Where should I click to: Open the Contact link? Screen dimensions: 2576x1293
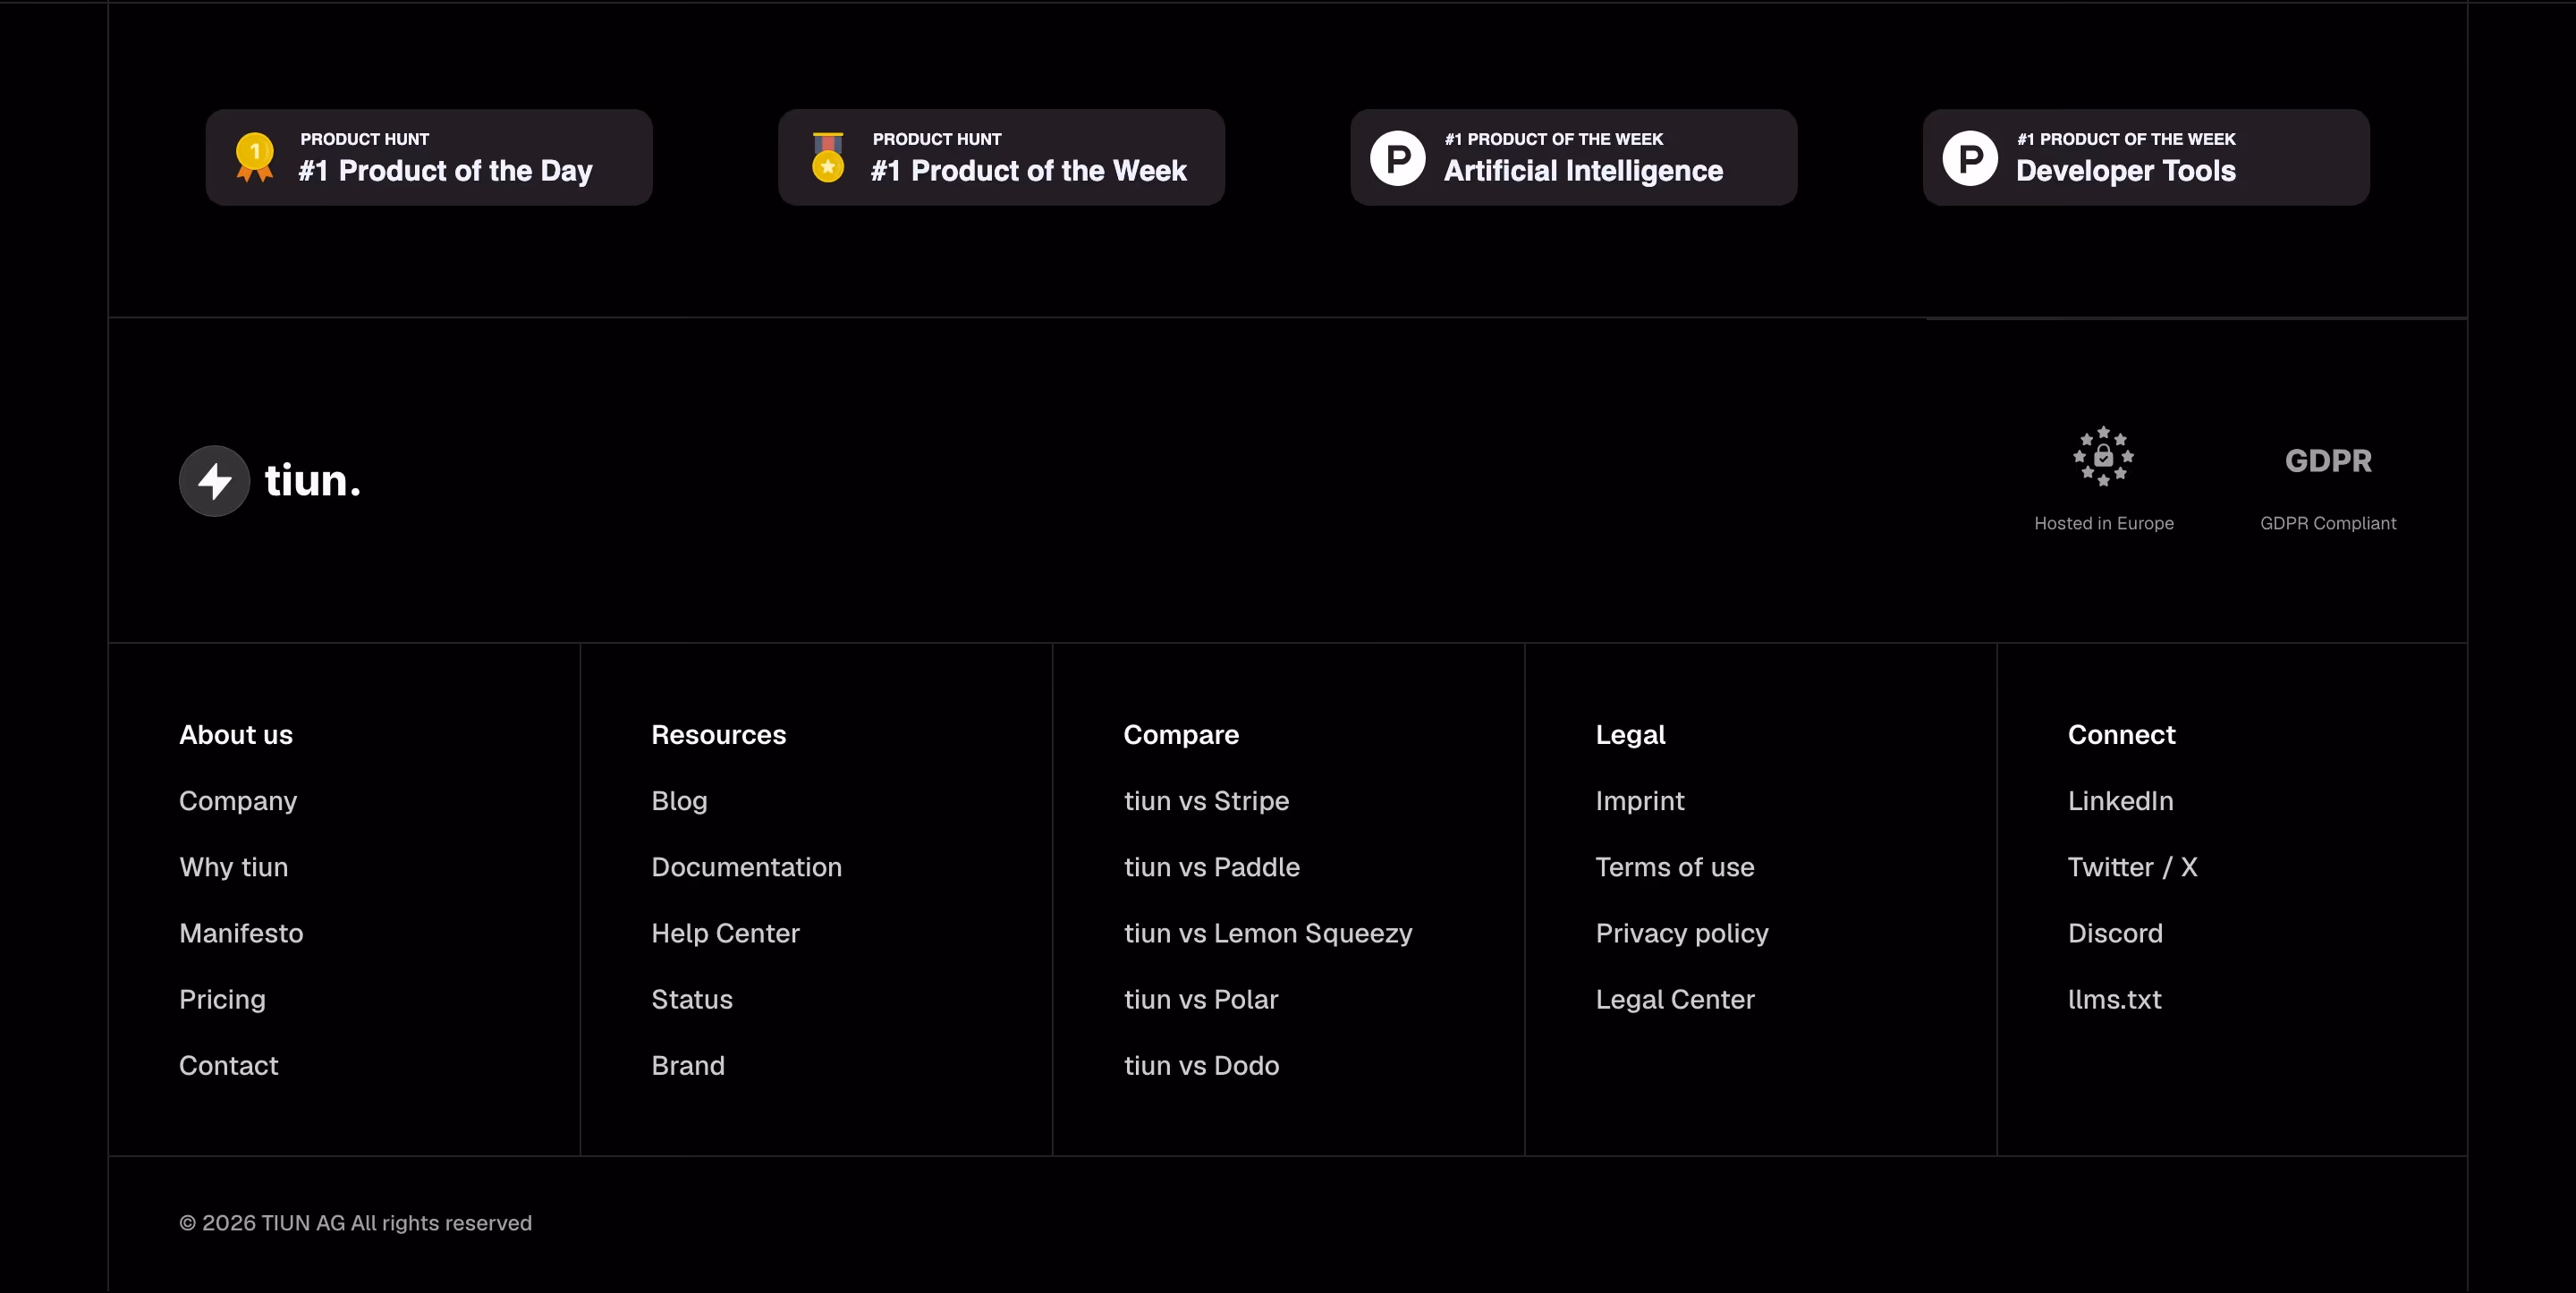(229, 1065)
